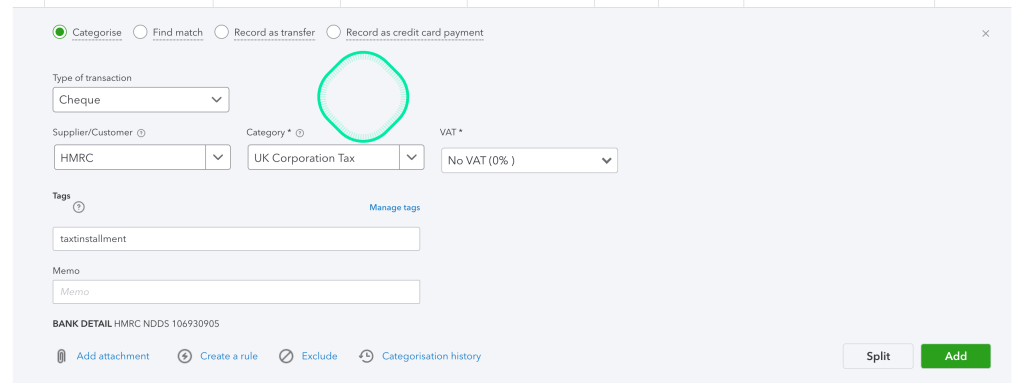Open Add attachment link
The width and height of the screenshot is (1022, 383).
pos(113,356)
